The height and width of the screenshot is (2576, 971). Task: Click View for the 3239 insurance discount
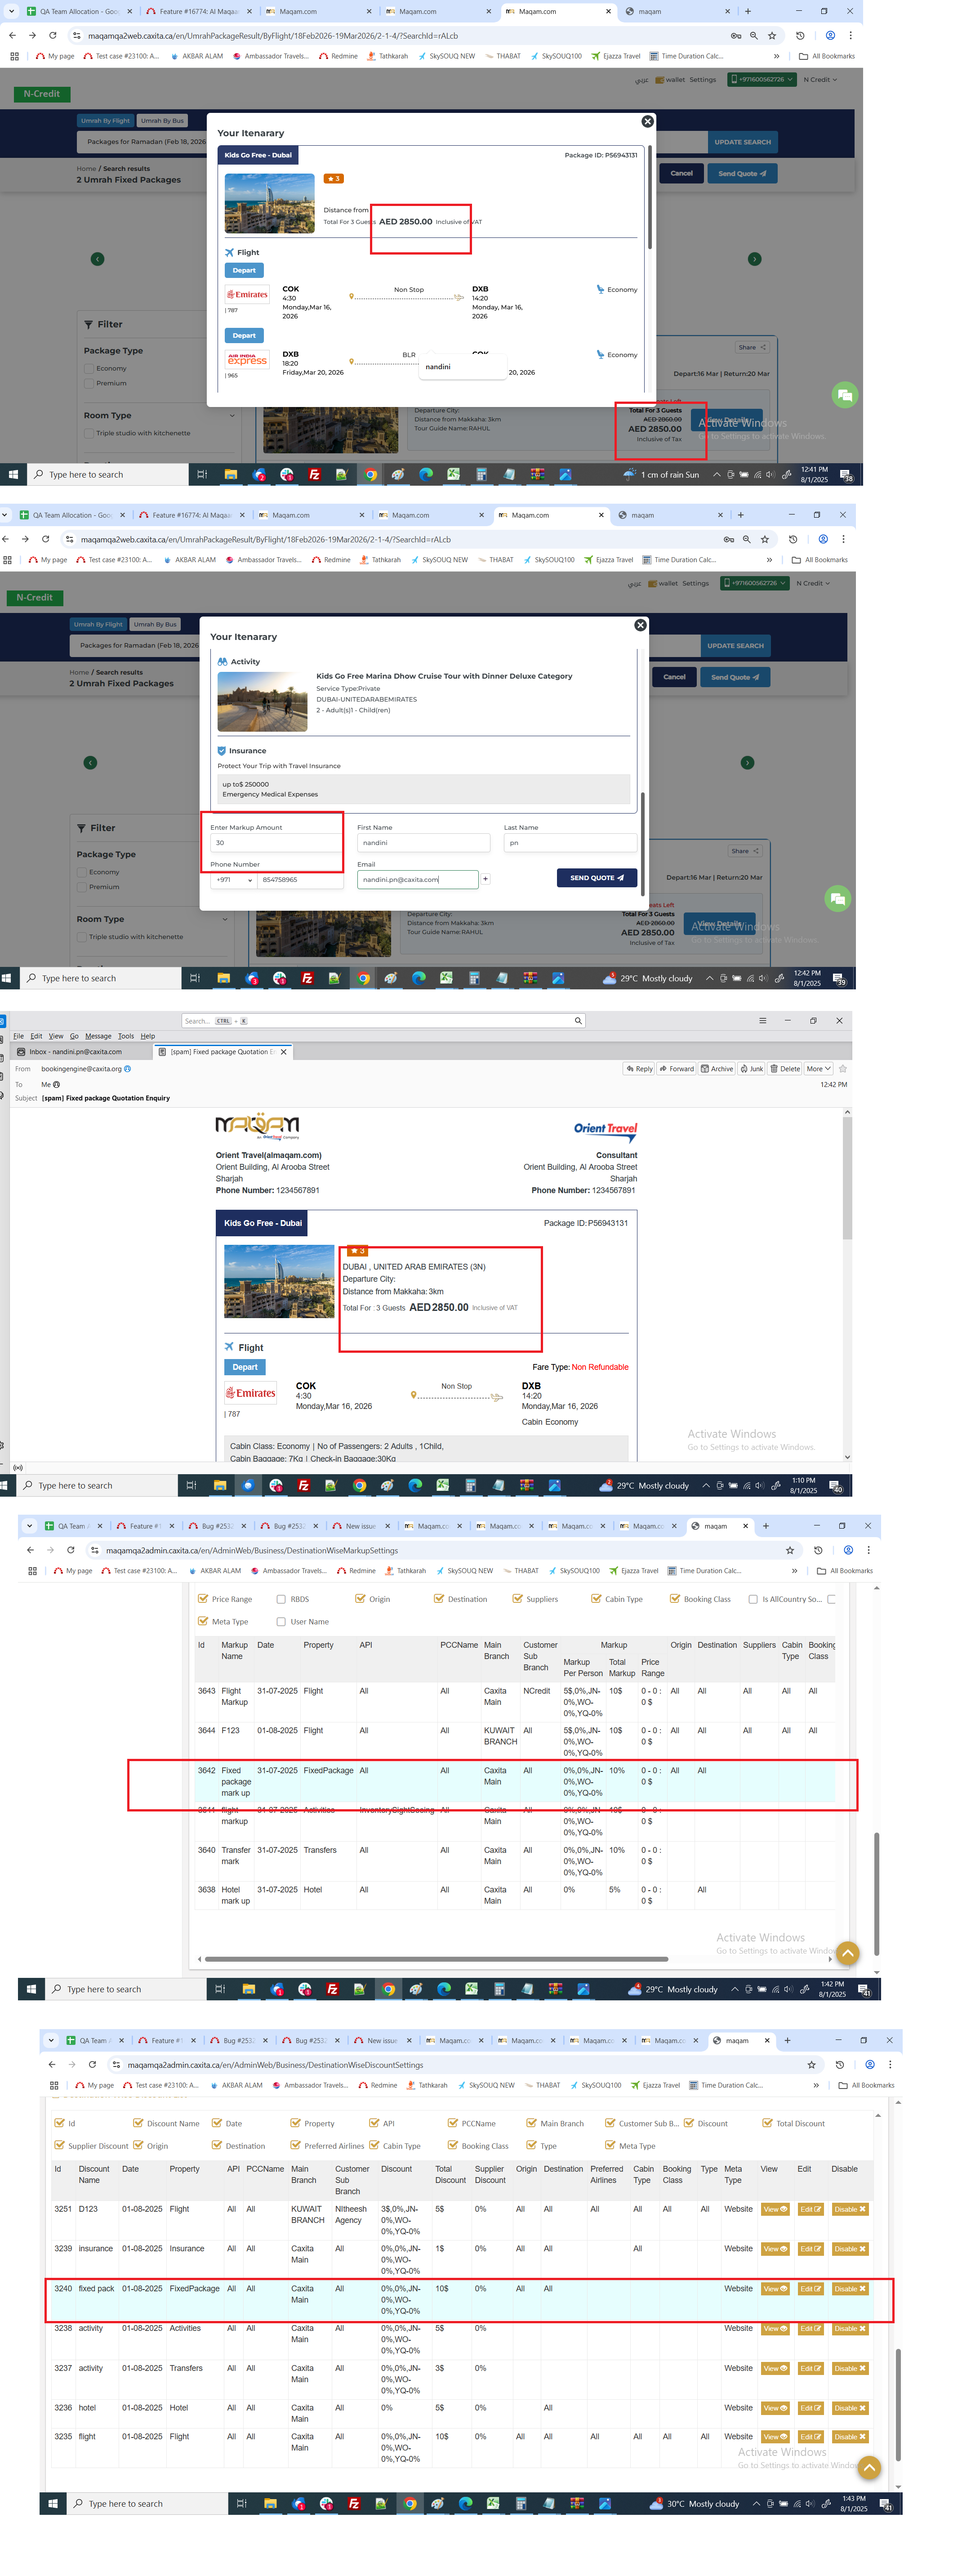(775, 2249)
